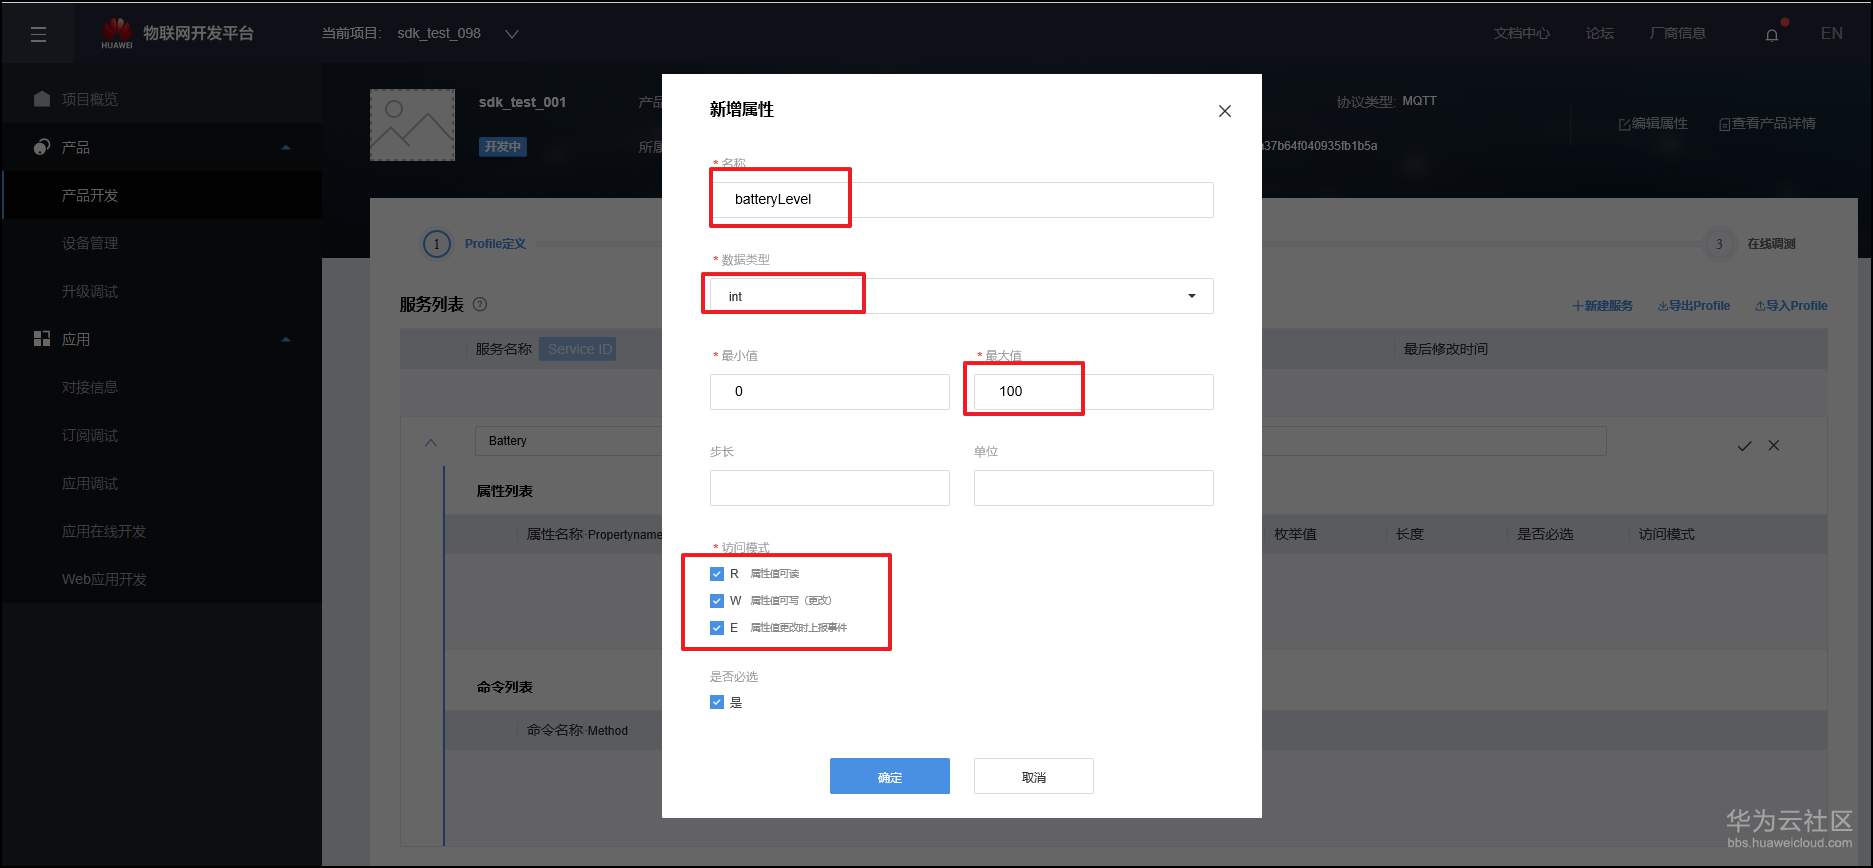Click the 确定 confirm button
The width and height of the screenshot is (1873, 868).
pyautogui.click(x=890, y=776)
